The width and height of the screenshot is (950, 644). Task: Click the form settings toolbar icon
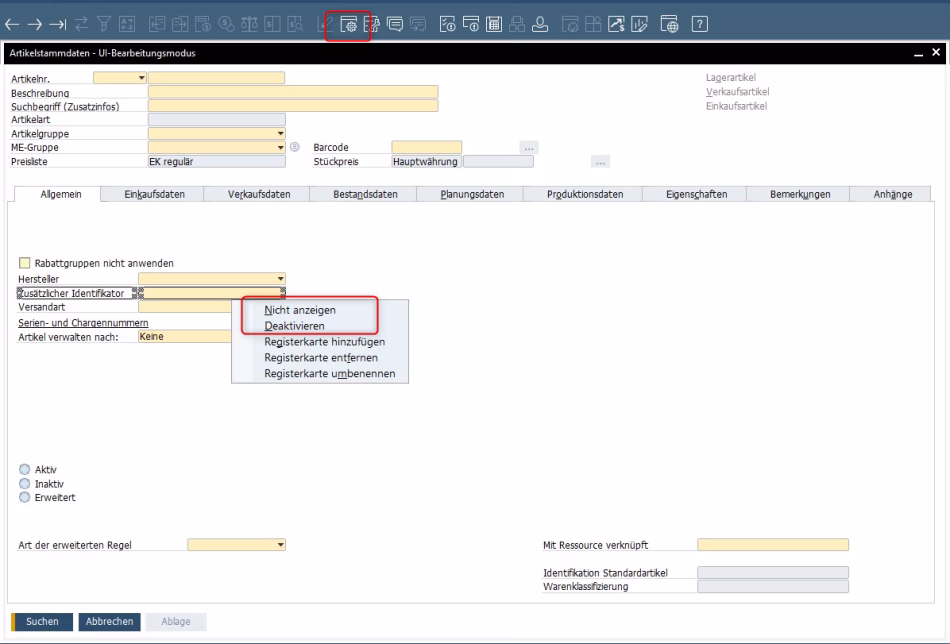349,23
